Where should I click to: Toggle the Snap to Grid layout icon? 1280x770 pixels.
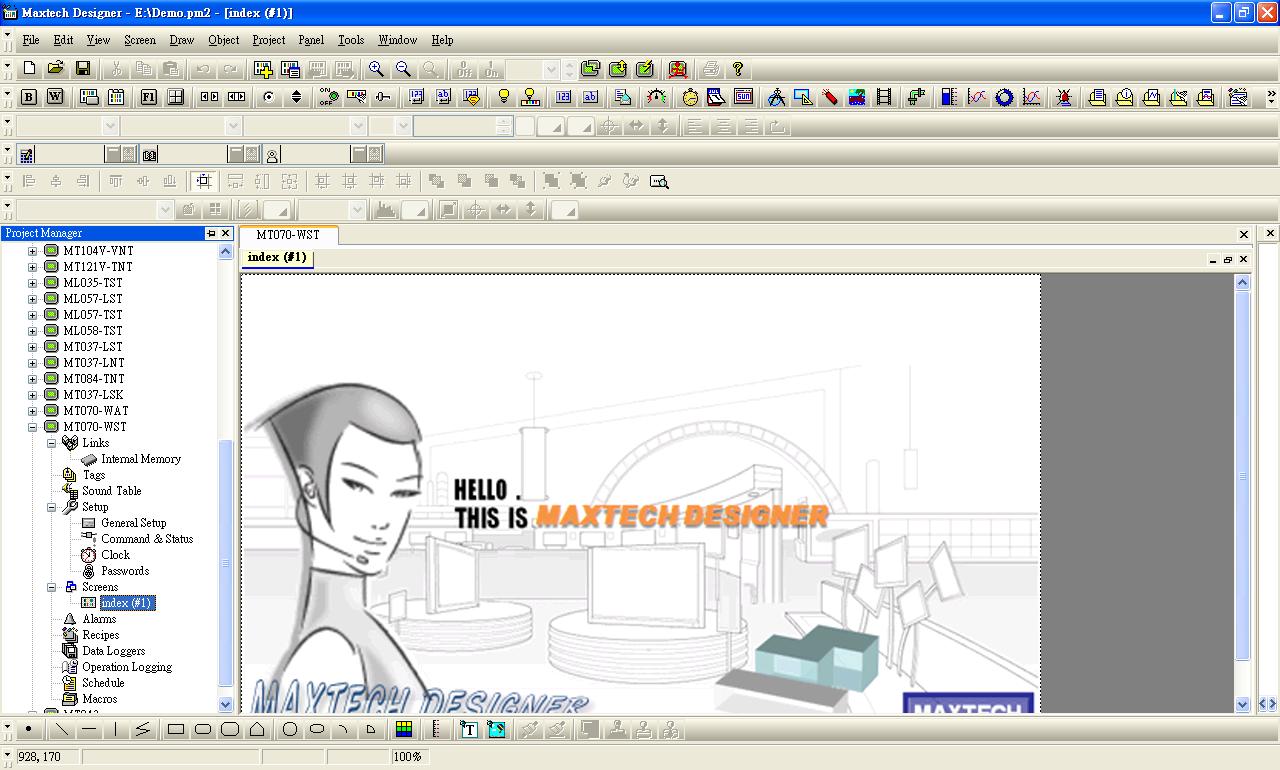click(204, 181)
